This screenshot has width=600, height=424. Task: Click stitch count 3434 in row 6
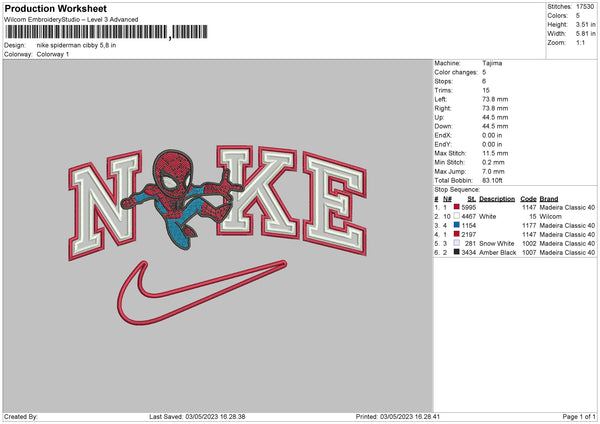tap(468, 253)
